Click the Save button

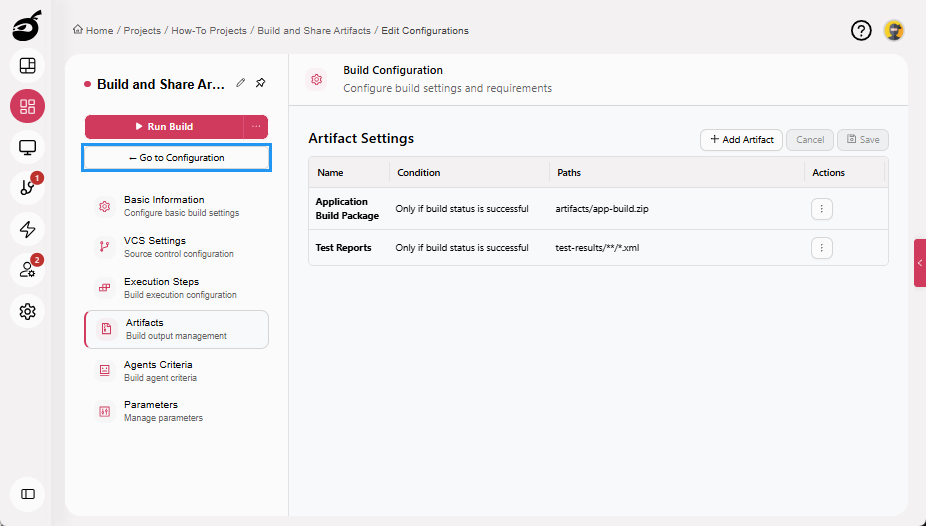863,140
